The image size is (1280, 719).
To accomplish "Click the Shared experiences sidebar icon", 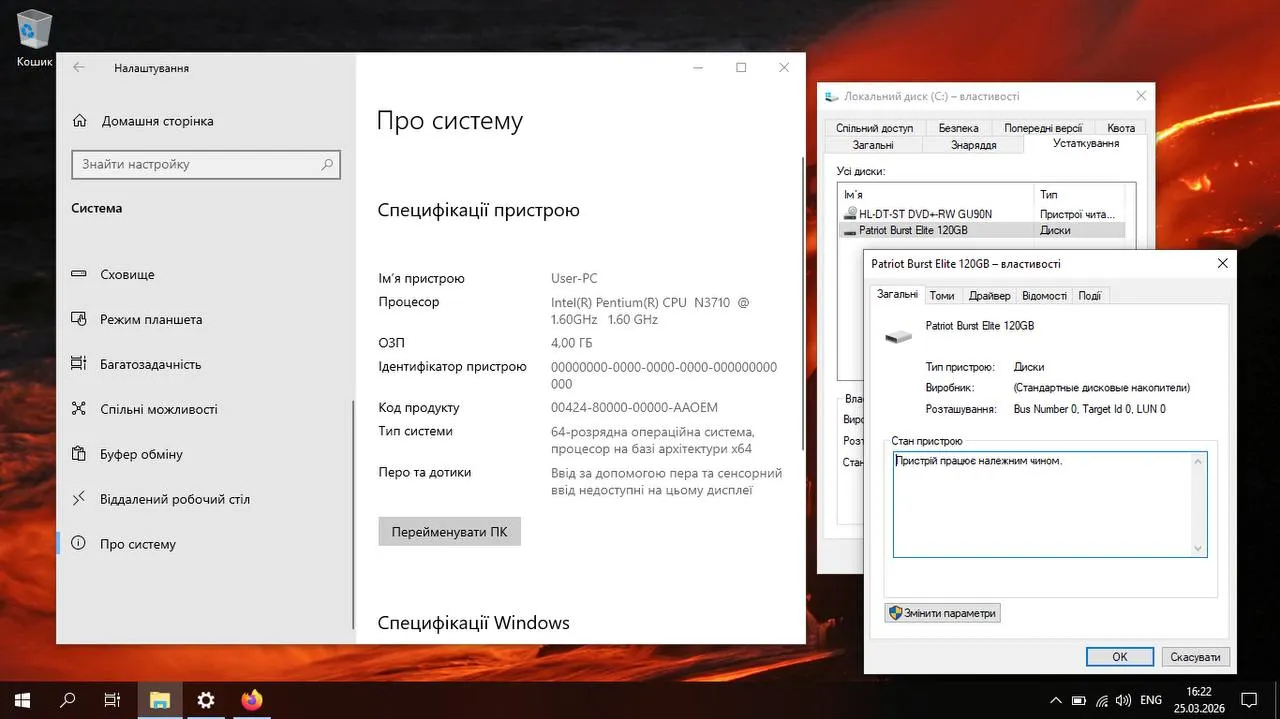I will [80, 409].
